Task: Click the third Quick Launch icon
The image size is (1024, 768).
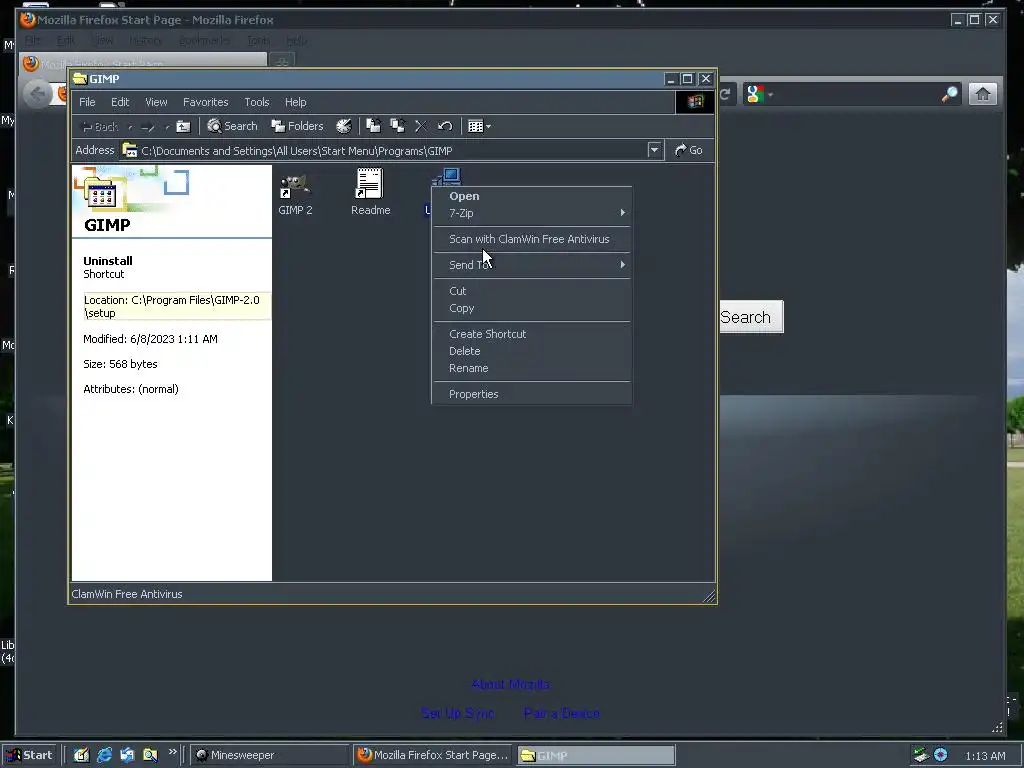Action: [x=127, y=755]
